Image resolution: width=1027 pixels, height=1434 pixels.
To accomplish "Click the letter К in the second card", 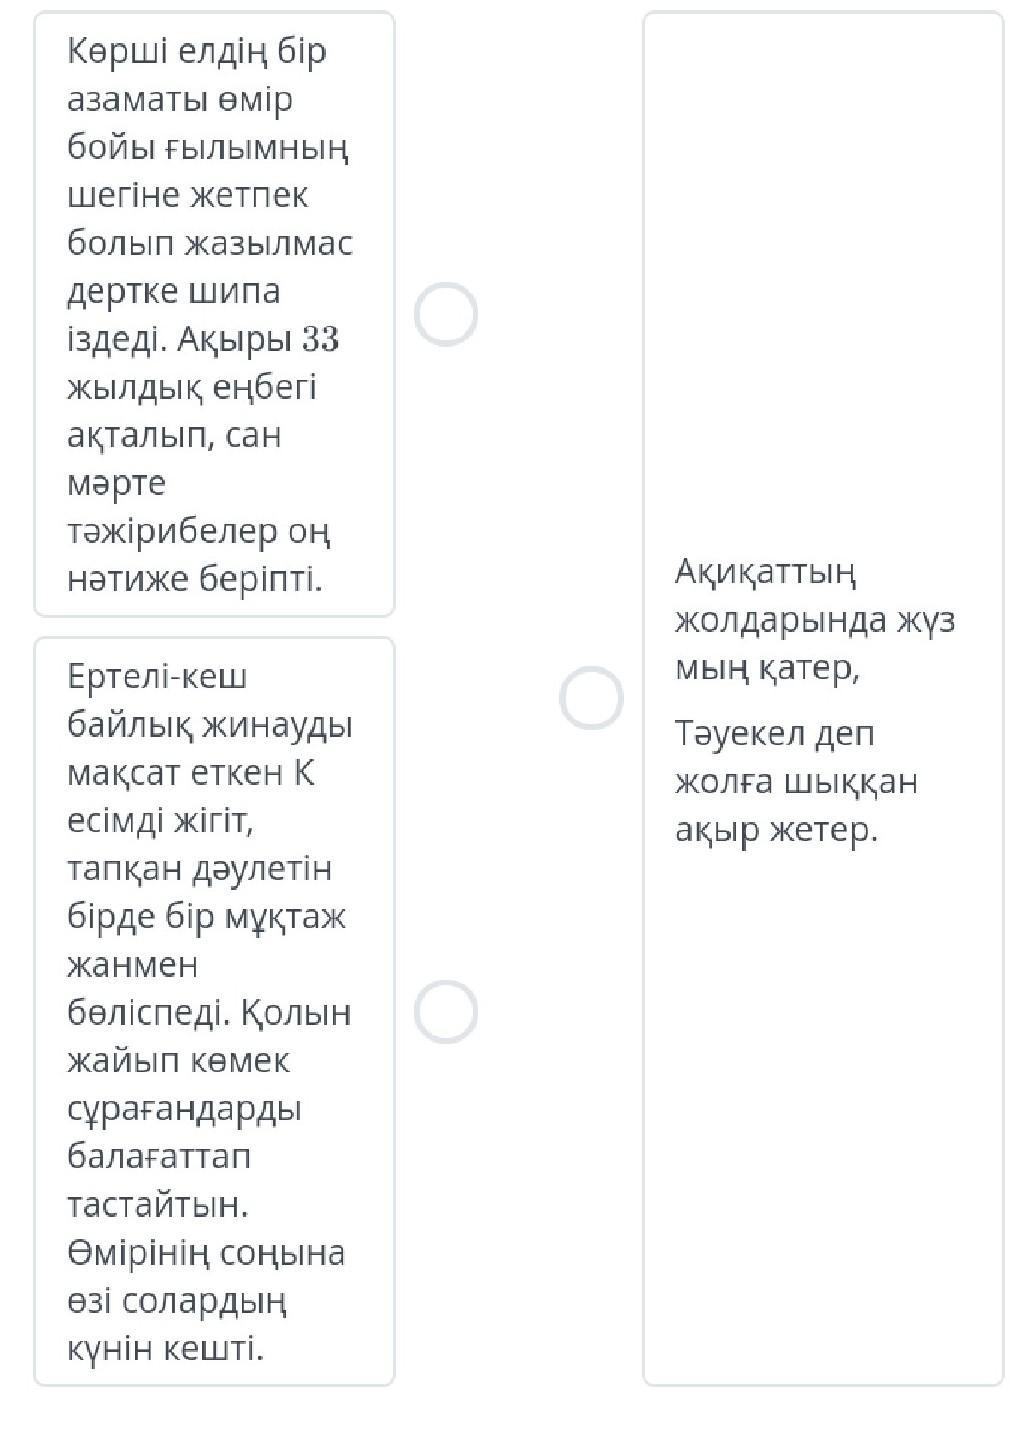I will point(305,773).
